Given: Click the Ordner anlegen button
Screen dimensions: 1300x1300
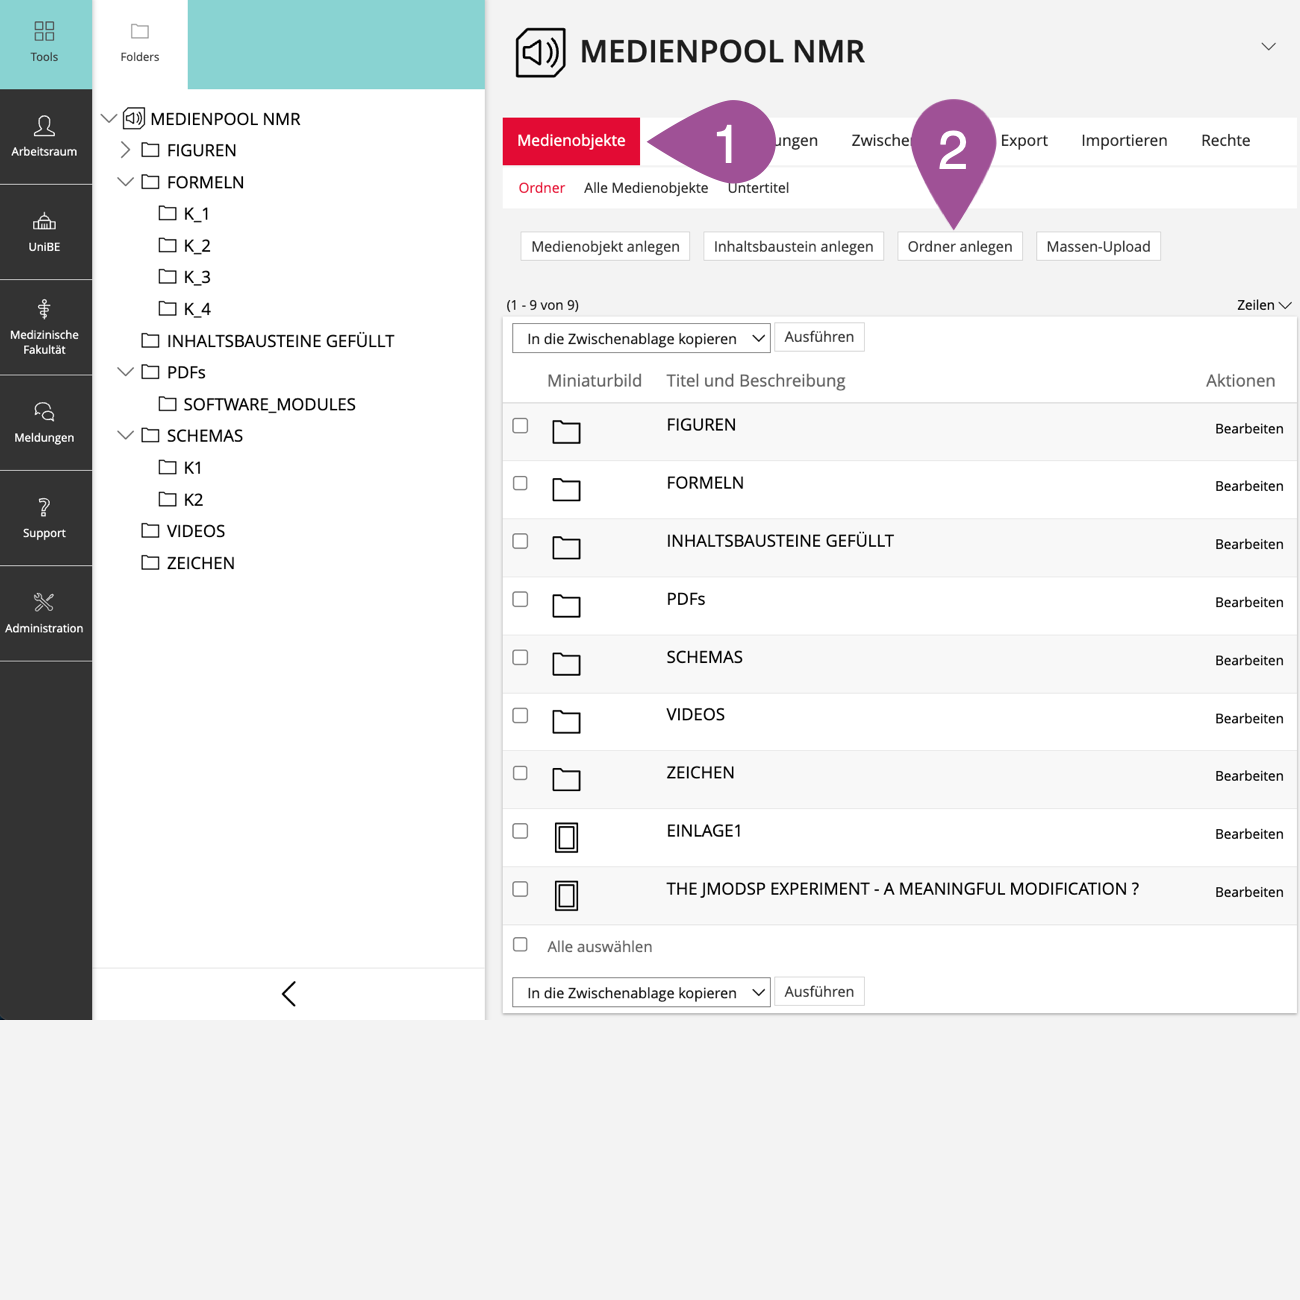Looking at the screenshot, I should click(959, 247).
